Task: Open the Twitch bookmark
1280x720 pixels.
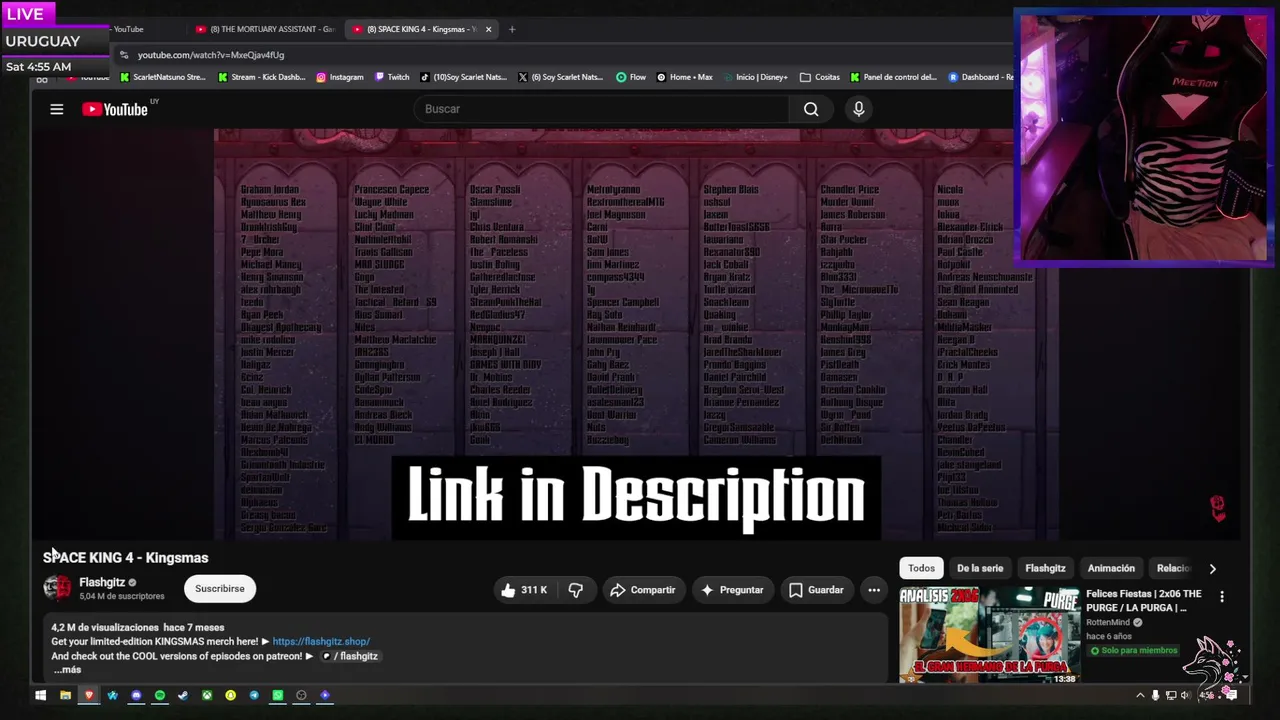Action: click(x=392, y=77)
